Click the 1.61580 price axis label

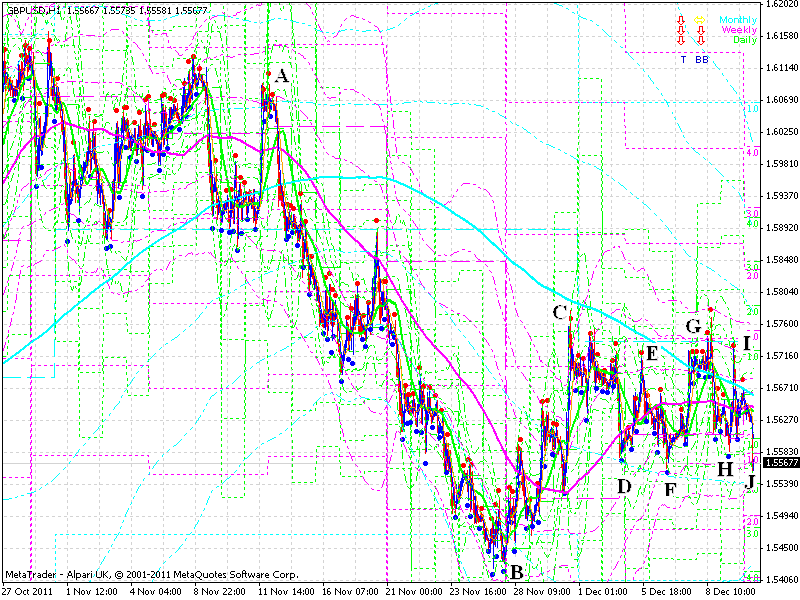click(782, 36)
